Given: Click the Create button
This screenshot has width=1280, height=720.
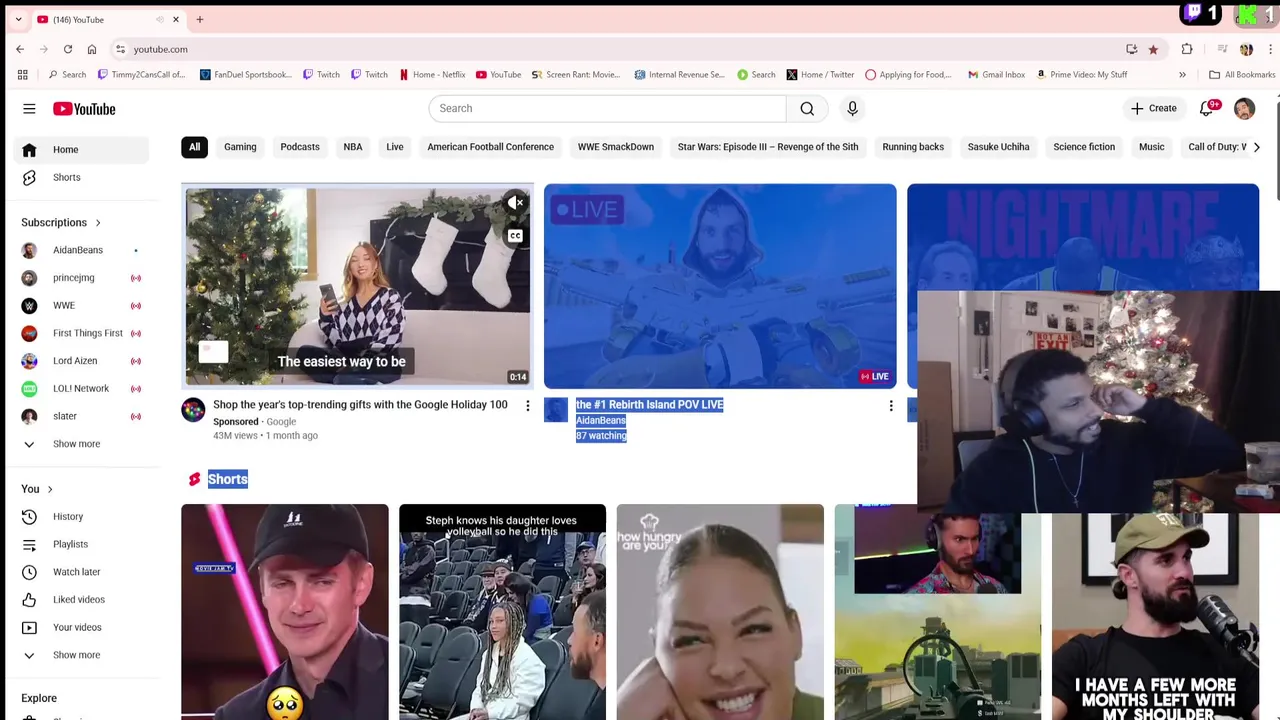Looking at the screenshot, I should [1153, 108].
